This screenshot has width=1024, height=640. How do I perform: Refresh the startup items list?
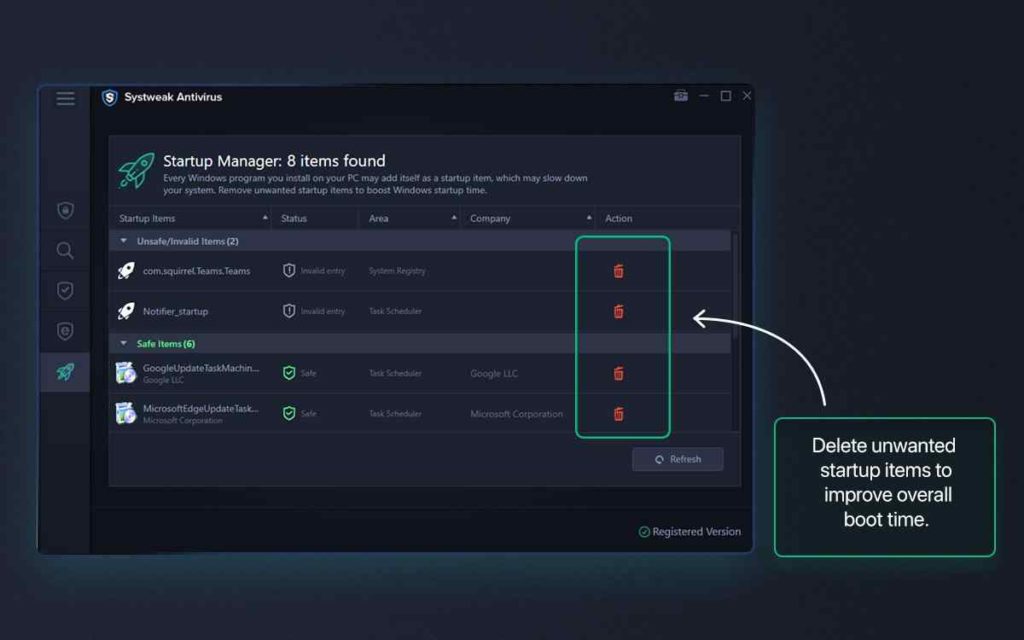(677, 459)
